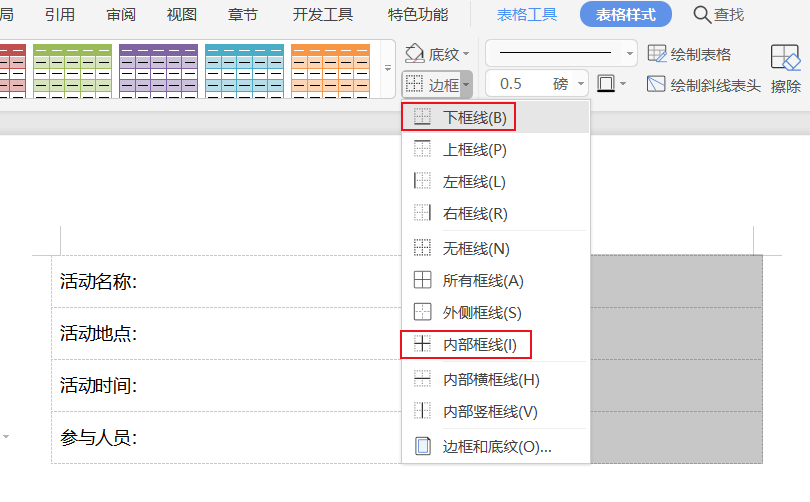The height and width of the screenshot is (502, 810).
Task: Click the 边框 border grid icon
Action: point(414,84)
